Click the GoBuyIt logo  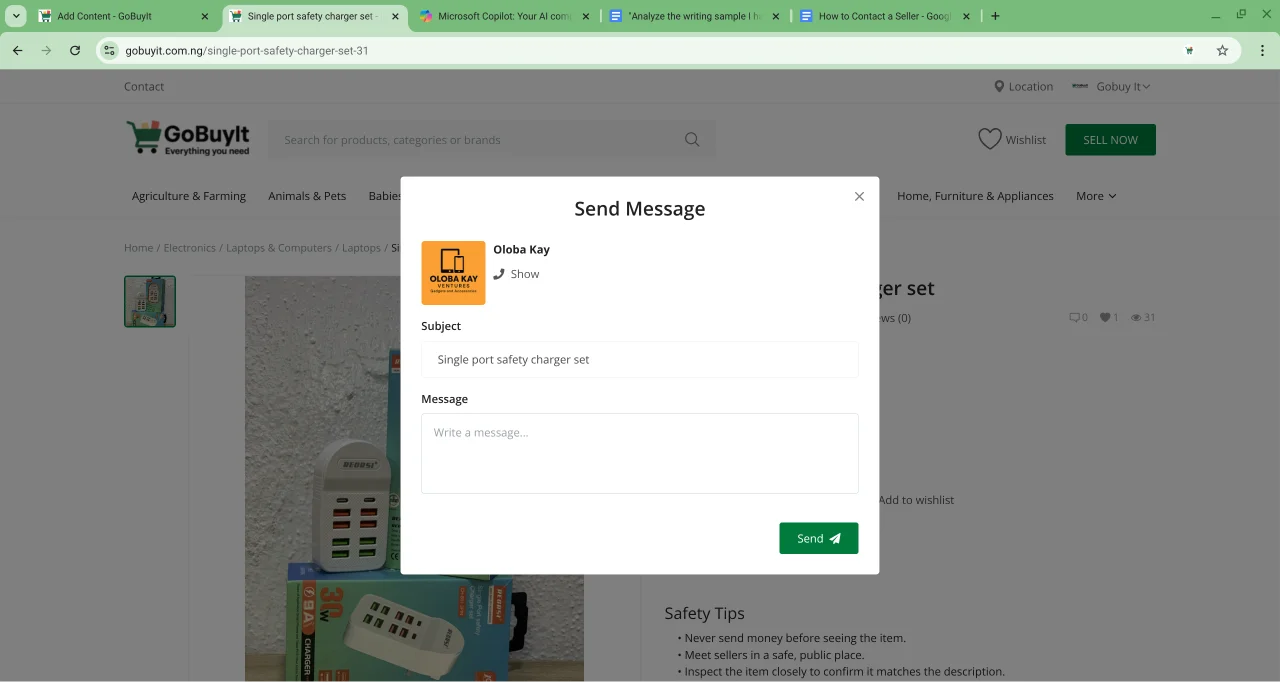coord(188,138)
